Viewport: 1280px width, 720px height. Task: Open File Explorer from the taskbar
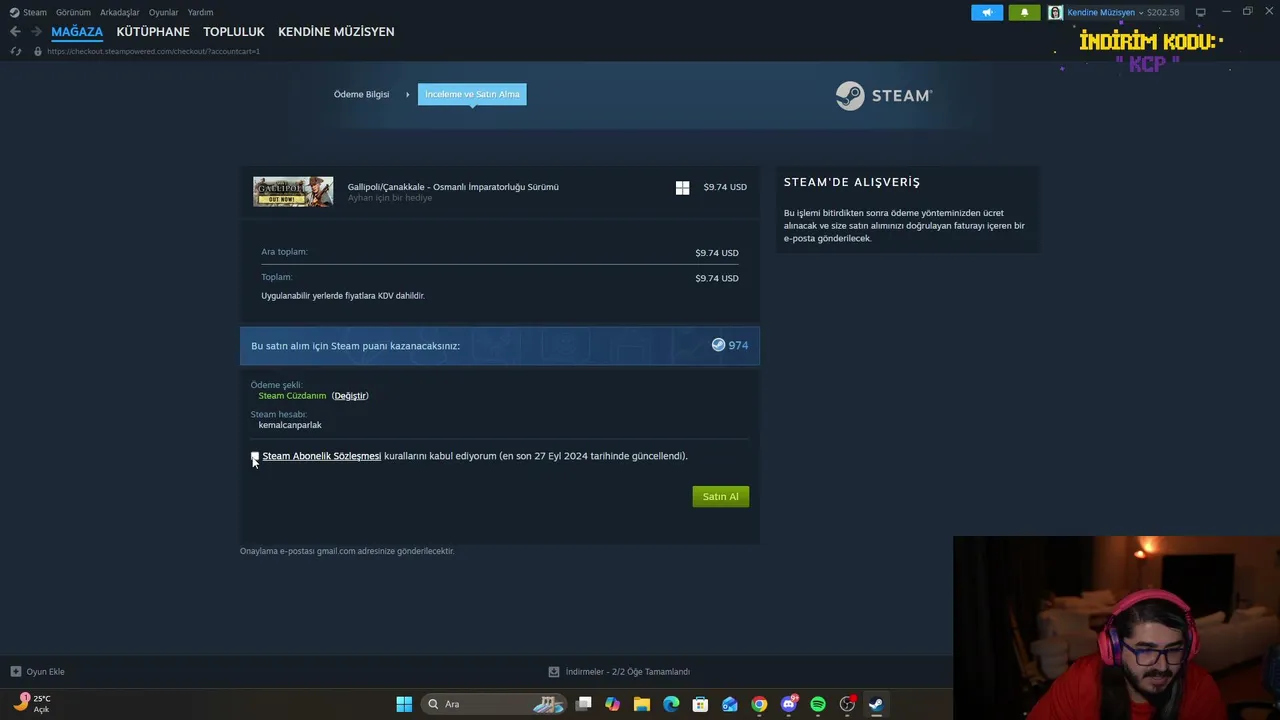pyautogui.click(x=642, y=704)
